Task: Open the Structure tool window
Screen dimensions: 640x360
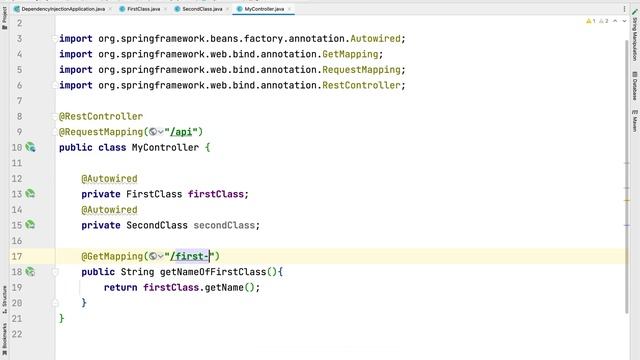Action: pos(4,299)
